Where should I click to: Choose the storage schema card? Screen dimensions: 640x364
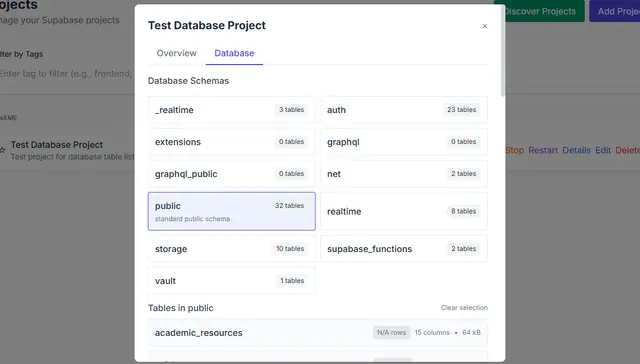(x=232, y=249)
